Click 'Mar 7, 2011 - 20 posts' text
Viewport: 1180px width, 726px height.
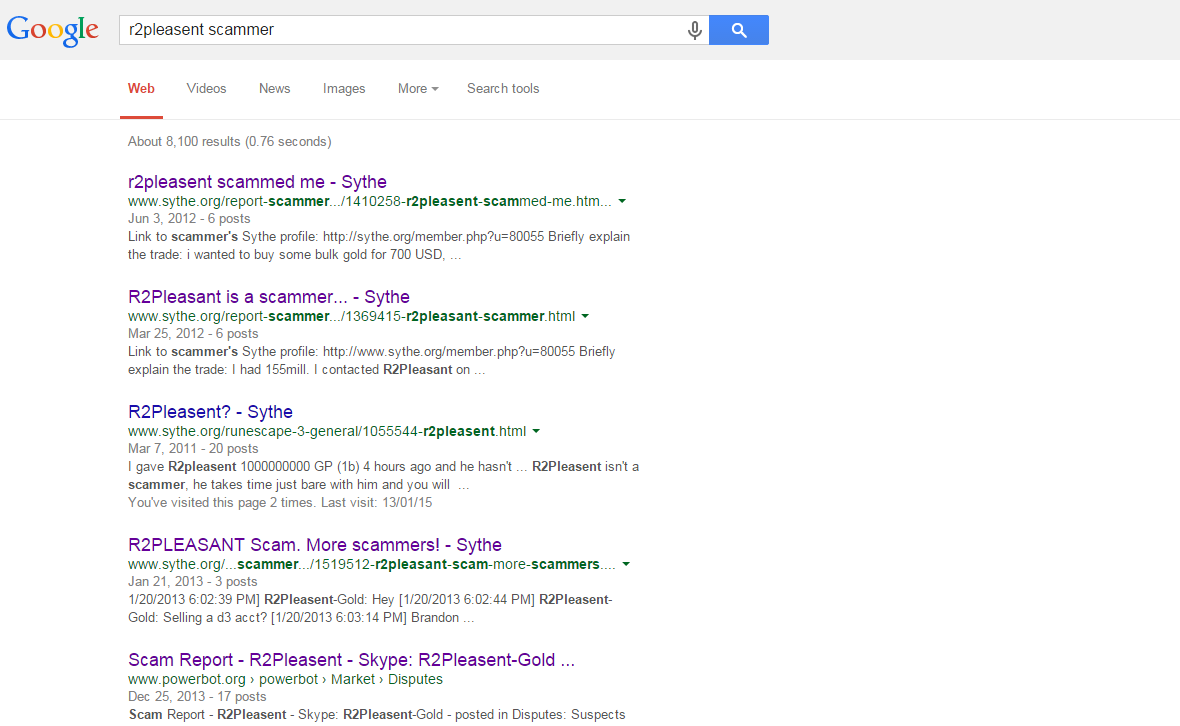click(x=193, y=449)
